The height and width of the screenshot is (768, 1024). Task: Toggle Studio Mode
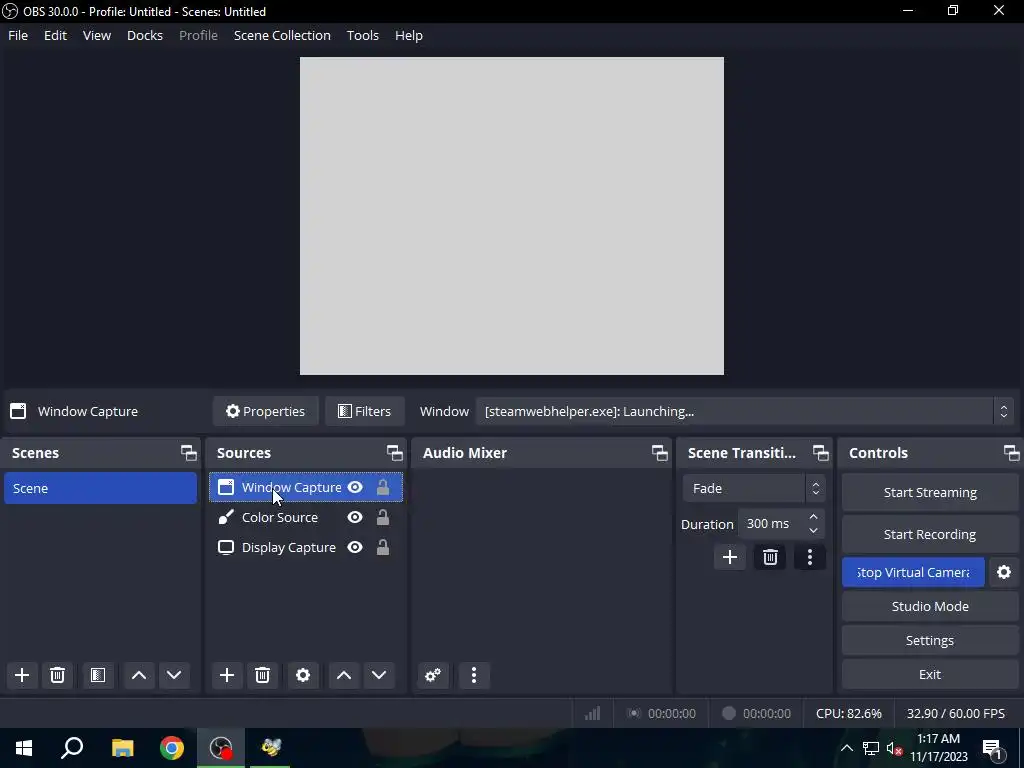coord(930,606)
